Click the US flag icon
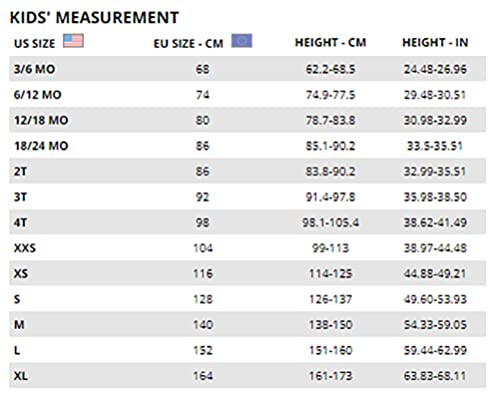The width and height of the screenshot is (500, 395). coord(73,41)
